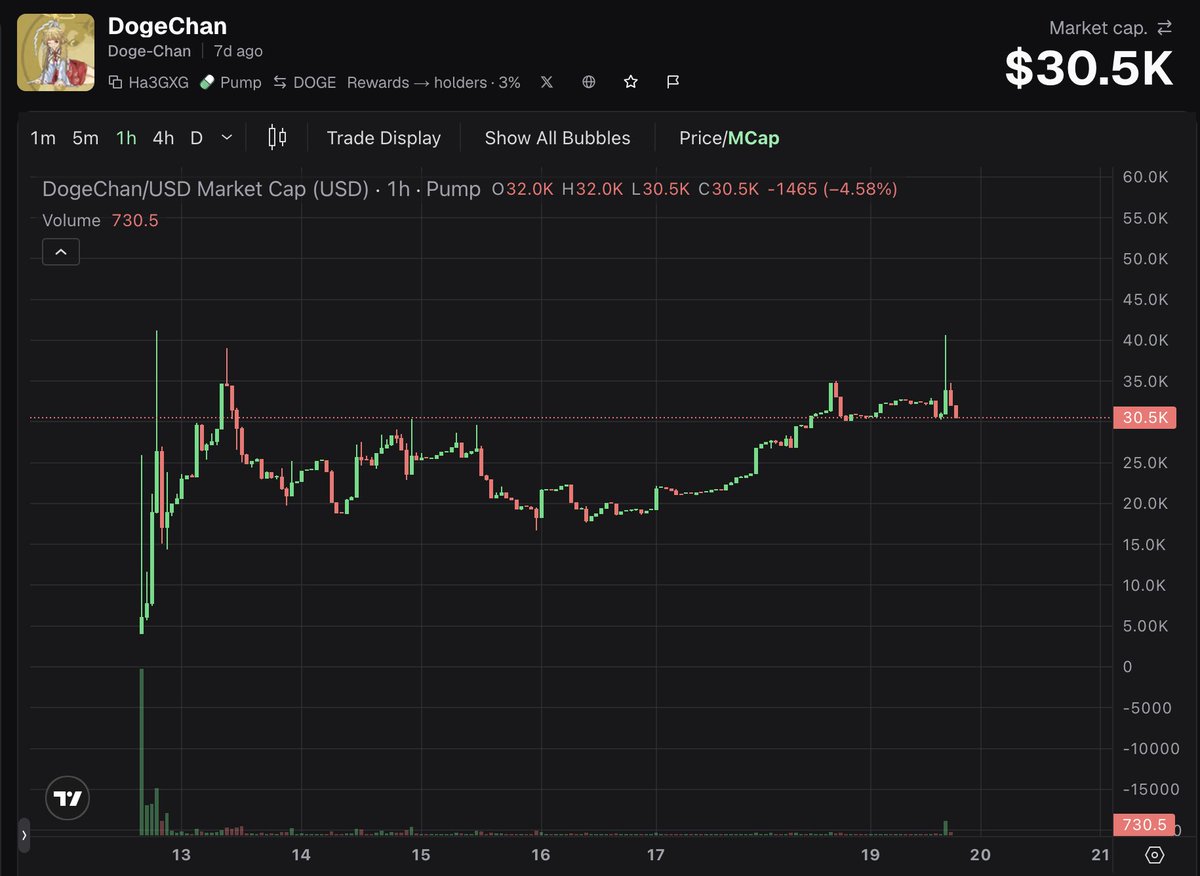Click the Volume 730.5 indicator label
This screenshot has height=876, width=1200.
[x=100, y=220]
